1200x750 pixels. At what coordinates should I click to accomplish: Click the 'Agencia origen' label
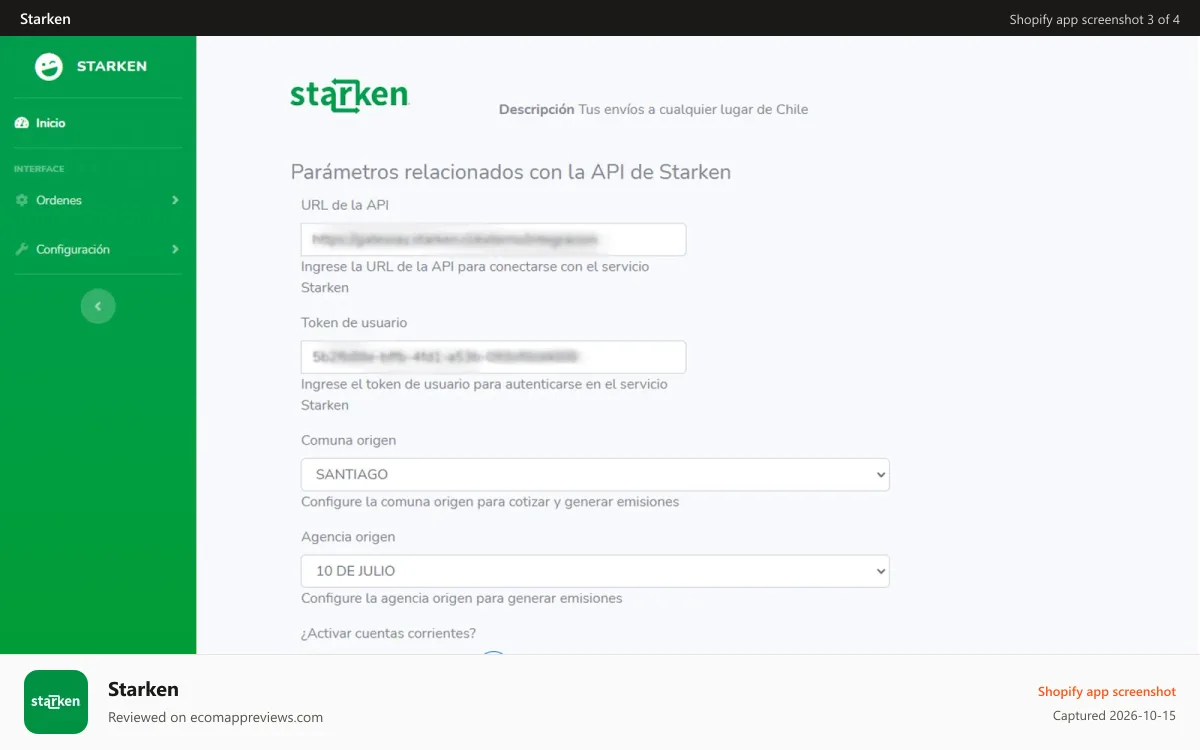tap(348, 537)
